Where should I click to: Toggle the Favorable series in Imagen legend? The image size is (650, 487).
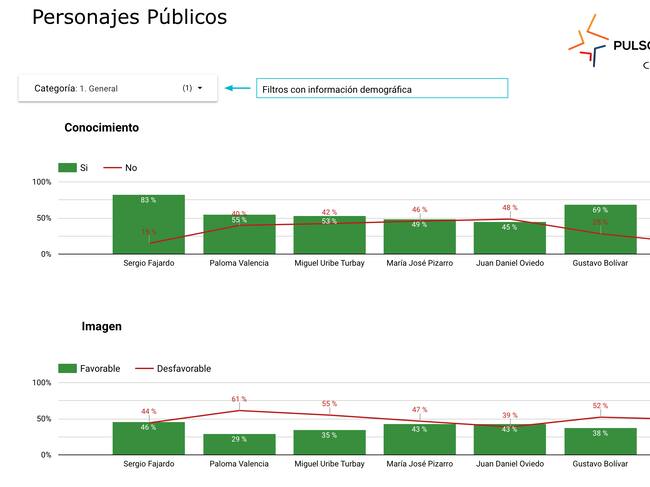coord(89,369)
